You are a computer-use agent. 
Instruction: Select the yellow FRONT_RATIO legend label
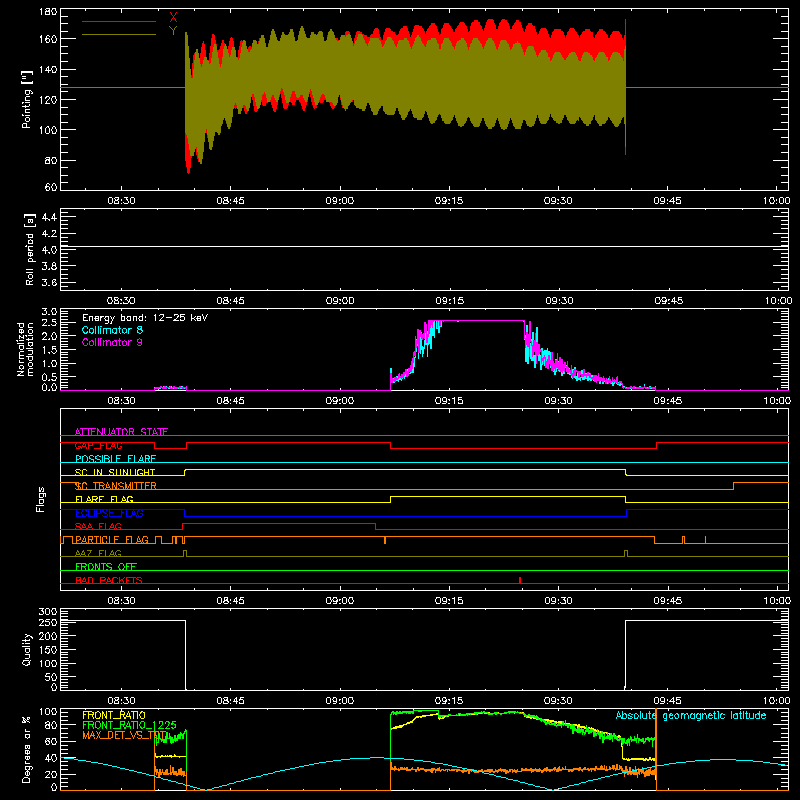pyautogui.click(x=114, y=715)
